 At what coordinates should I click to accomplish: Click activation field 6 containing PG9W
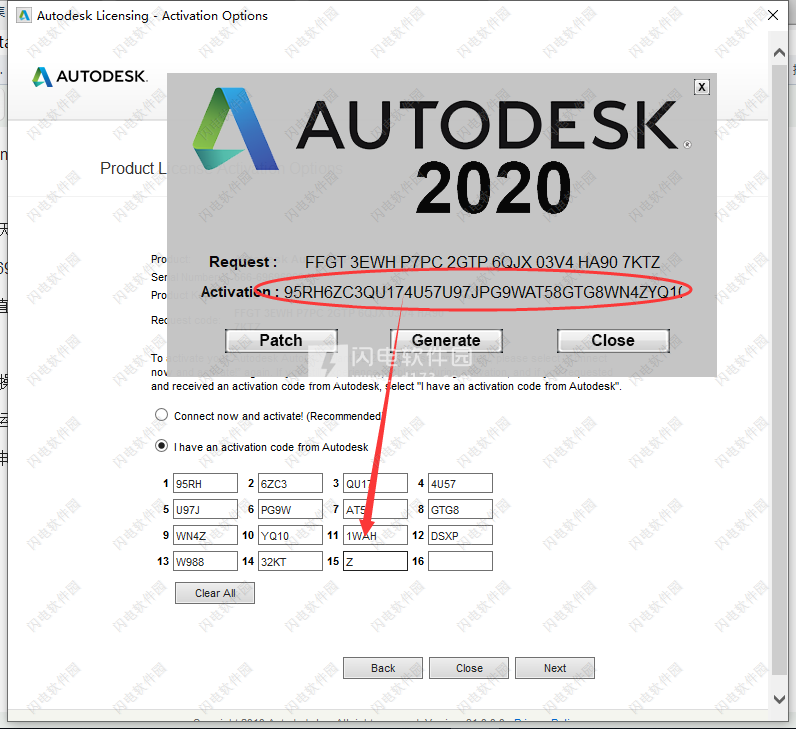[x=290, y=509]
